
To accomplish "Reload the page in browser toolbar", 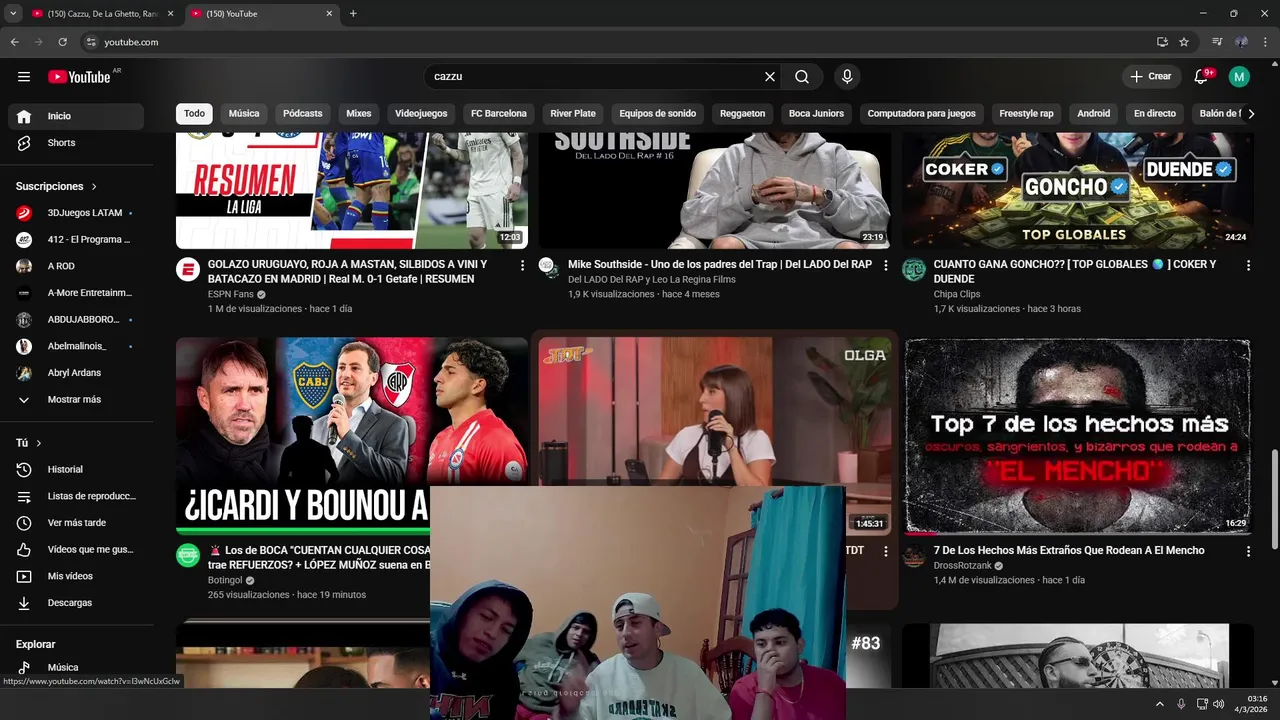I will [x=62, y=42].
